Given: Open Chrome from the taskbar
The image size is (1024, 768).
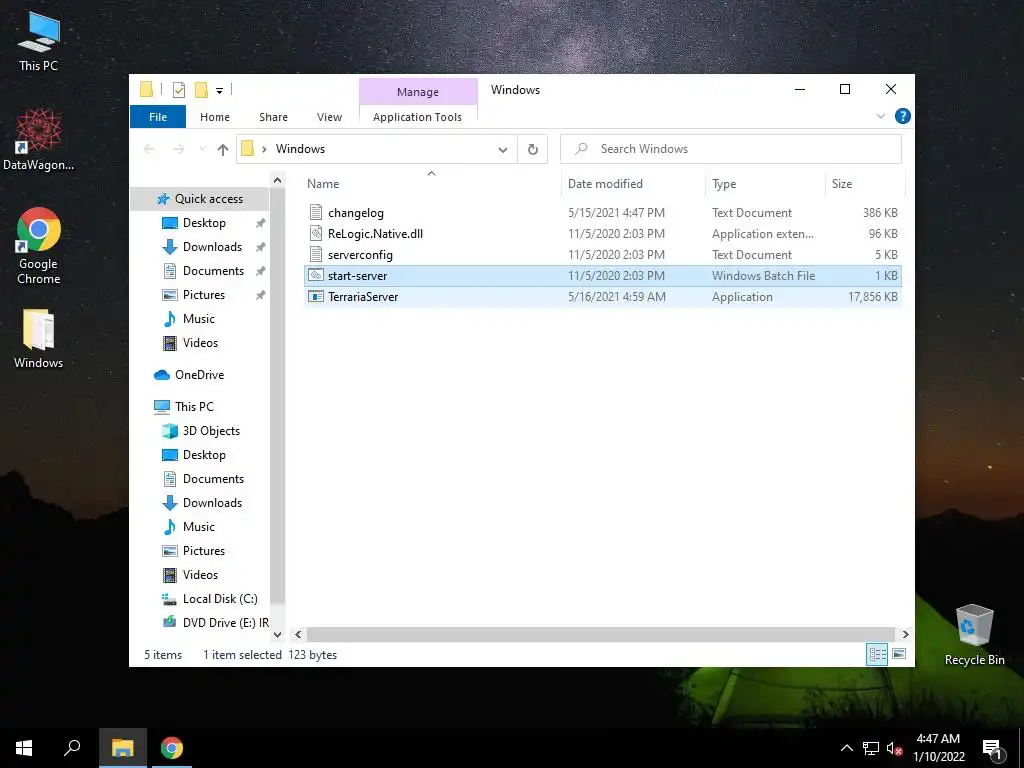Looking at the screenshot, I should (x=172, y=748).
